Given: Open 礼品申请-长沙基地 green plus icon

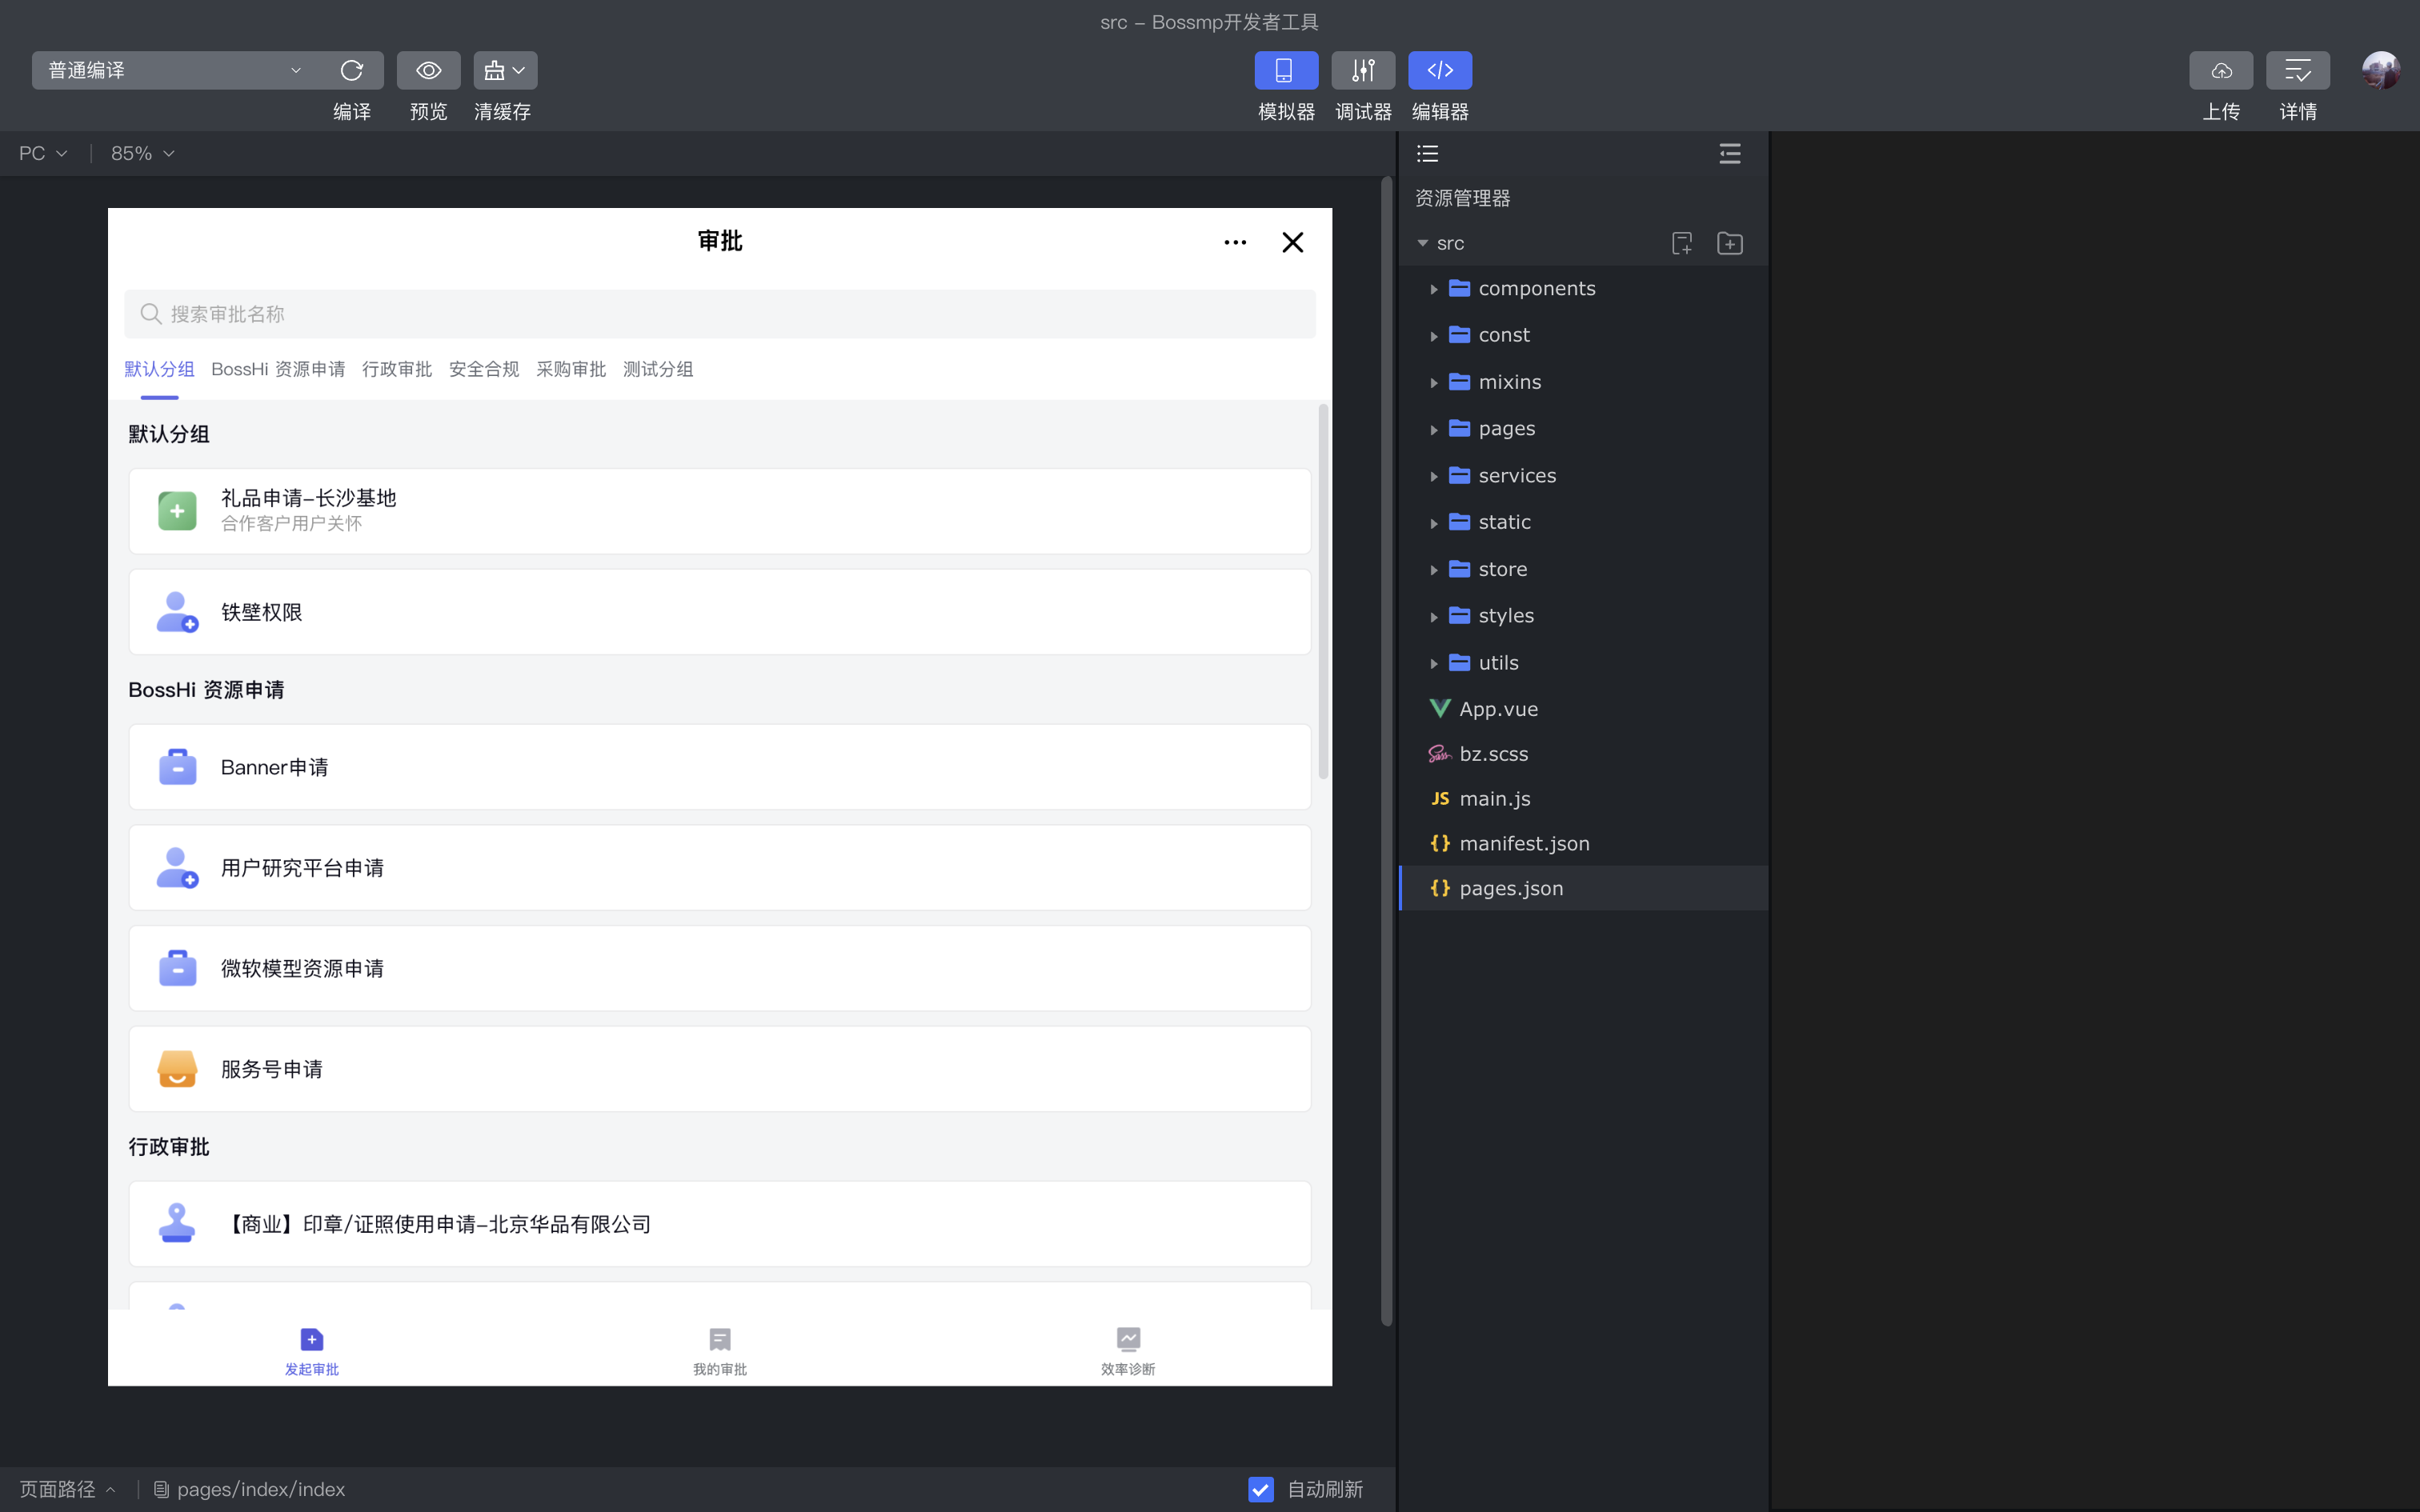Looking at the screenshot, I should pos(177,511).
